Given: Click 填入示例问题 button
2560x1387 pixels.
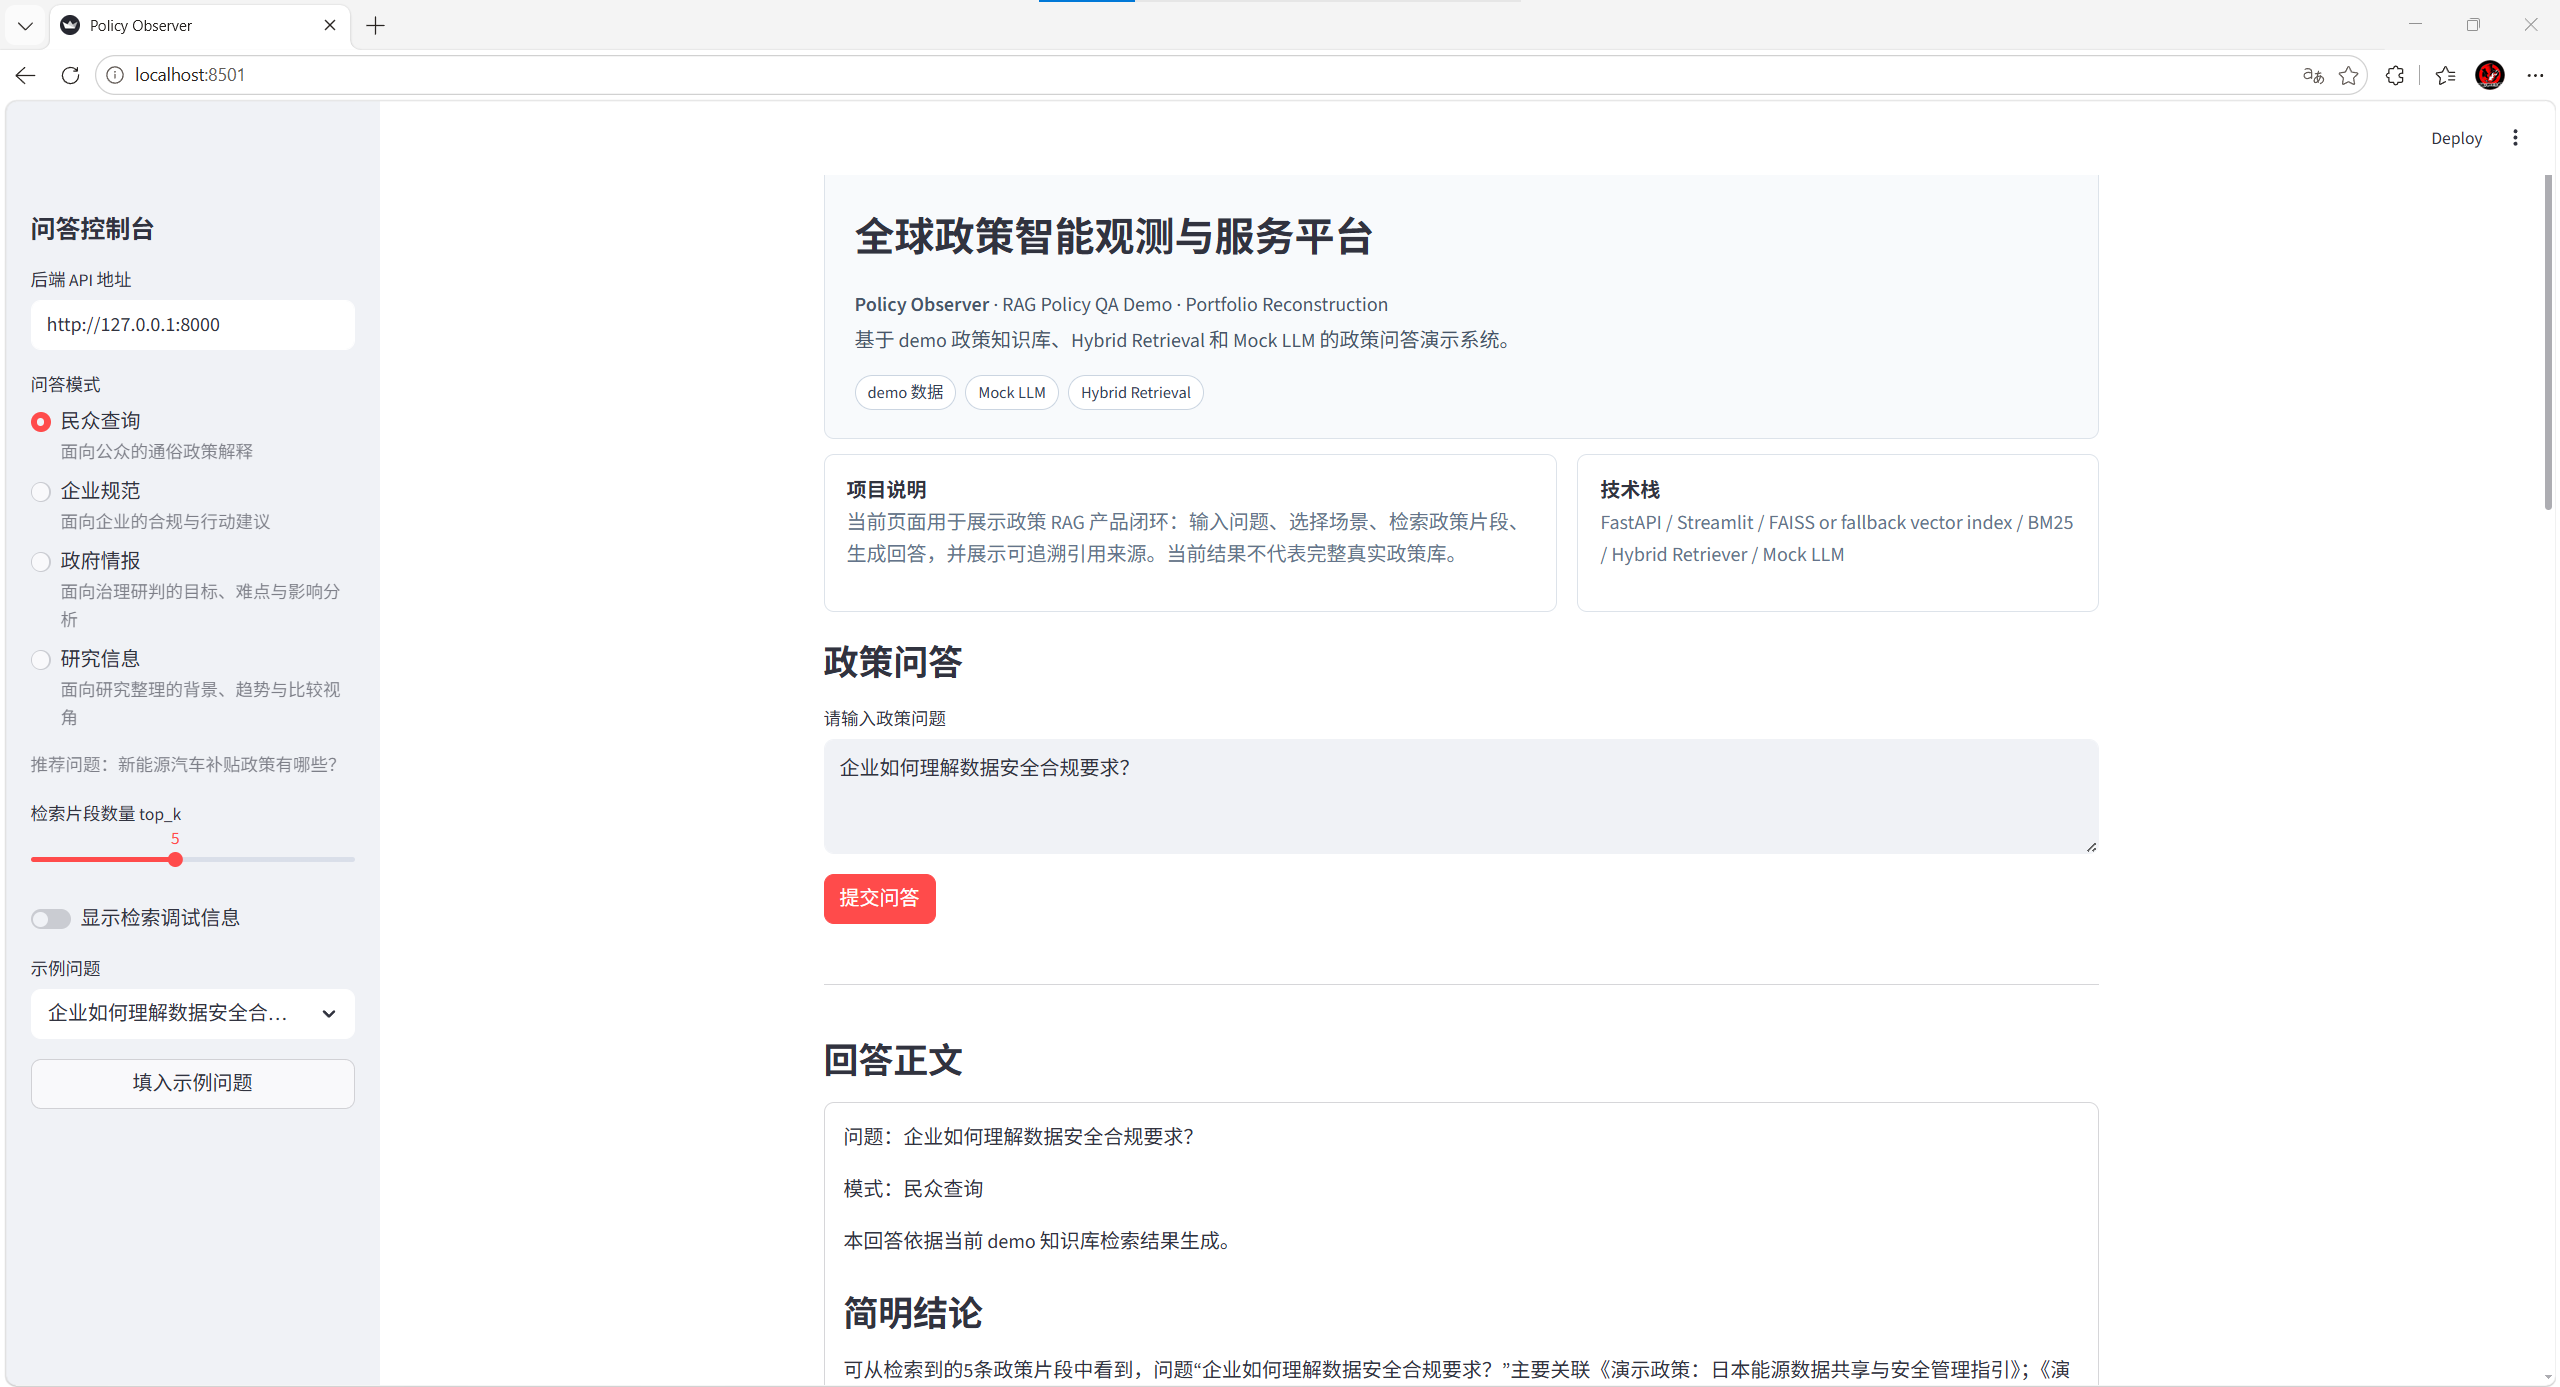Looking at the screenshot, I should 192,1083.
